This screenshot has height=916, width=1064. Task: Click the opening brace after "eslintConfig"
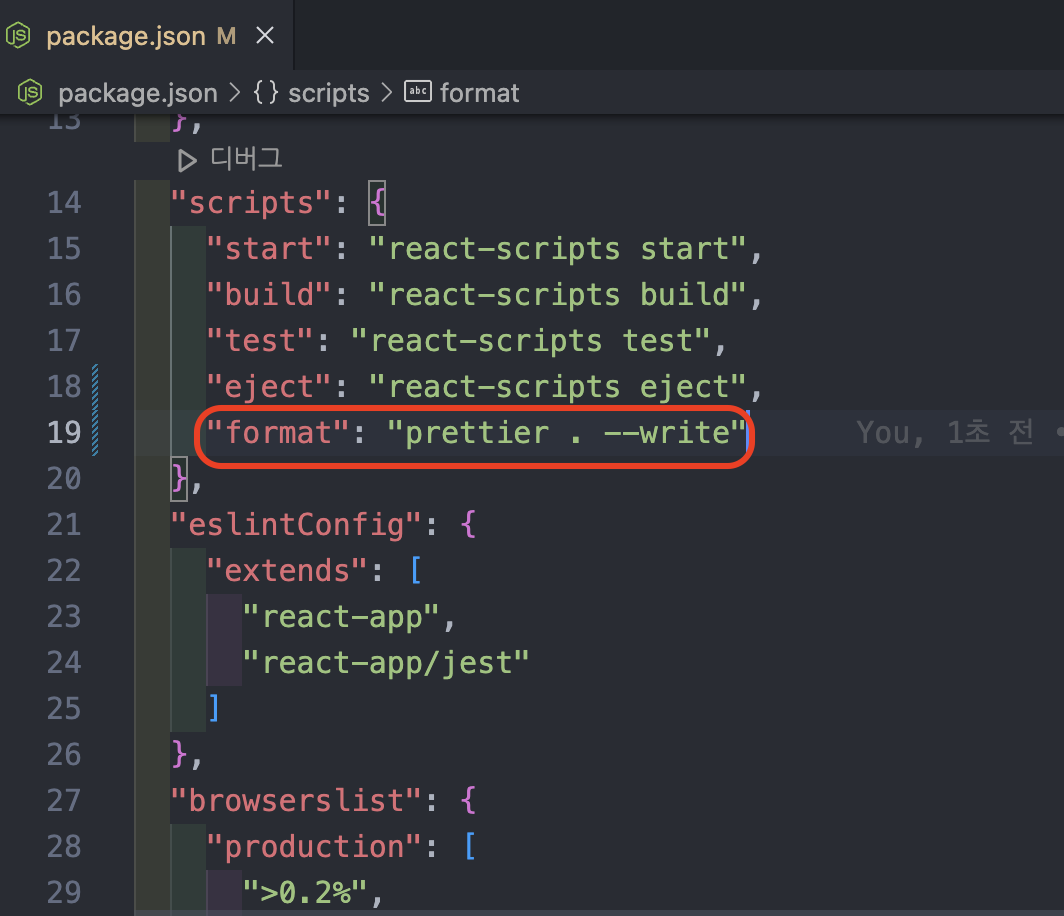(x=468, y=524)
